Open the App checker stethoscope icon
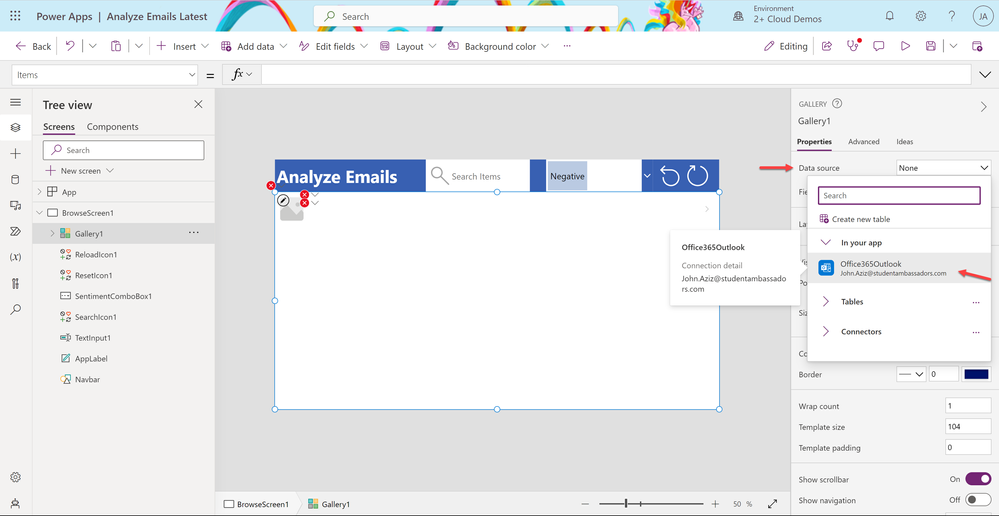The width and height of the screenshot is (999, 516). click(x=853, y=46)
